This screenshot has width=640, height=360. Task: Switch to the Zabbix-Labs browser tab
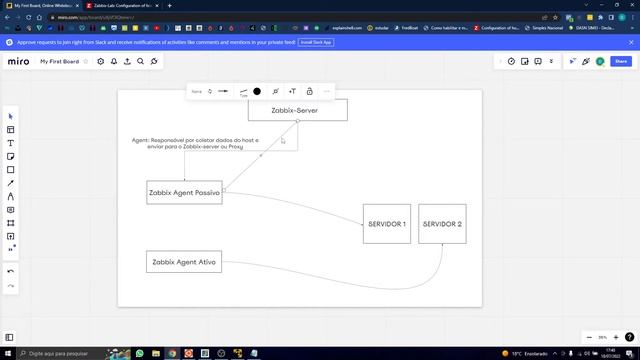click(x=122, y=6)
